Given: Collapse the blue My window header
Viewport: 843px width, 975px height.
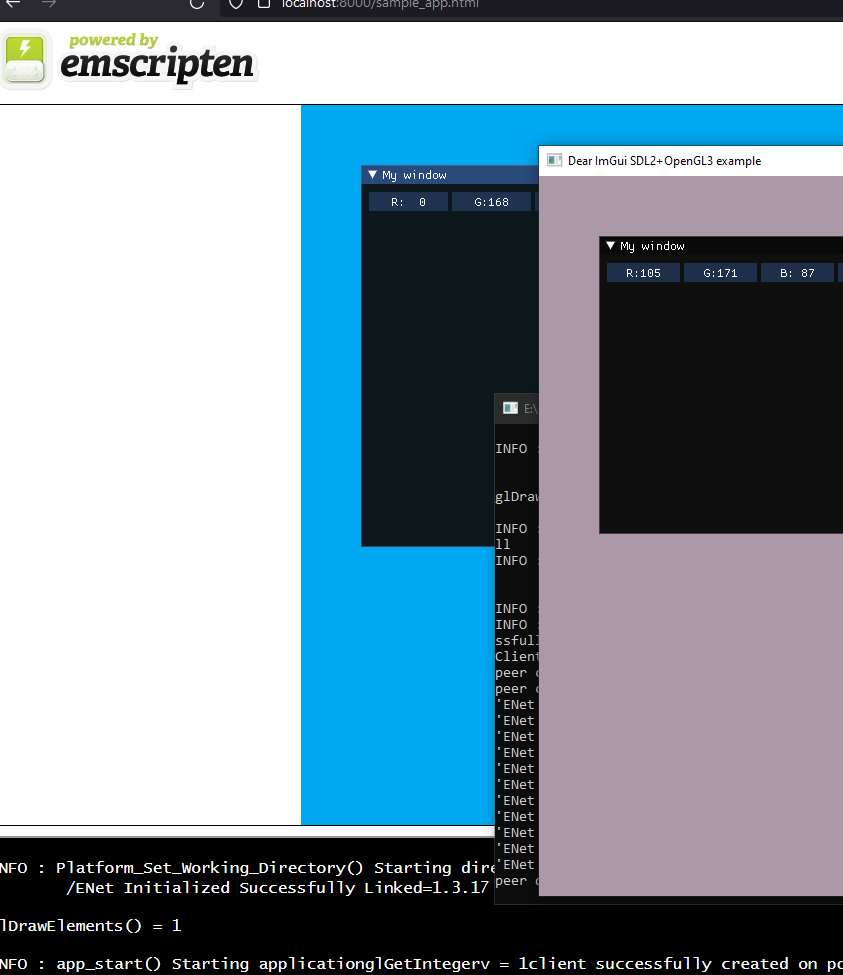Looking at the screenshot, I should coord(373,174).
